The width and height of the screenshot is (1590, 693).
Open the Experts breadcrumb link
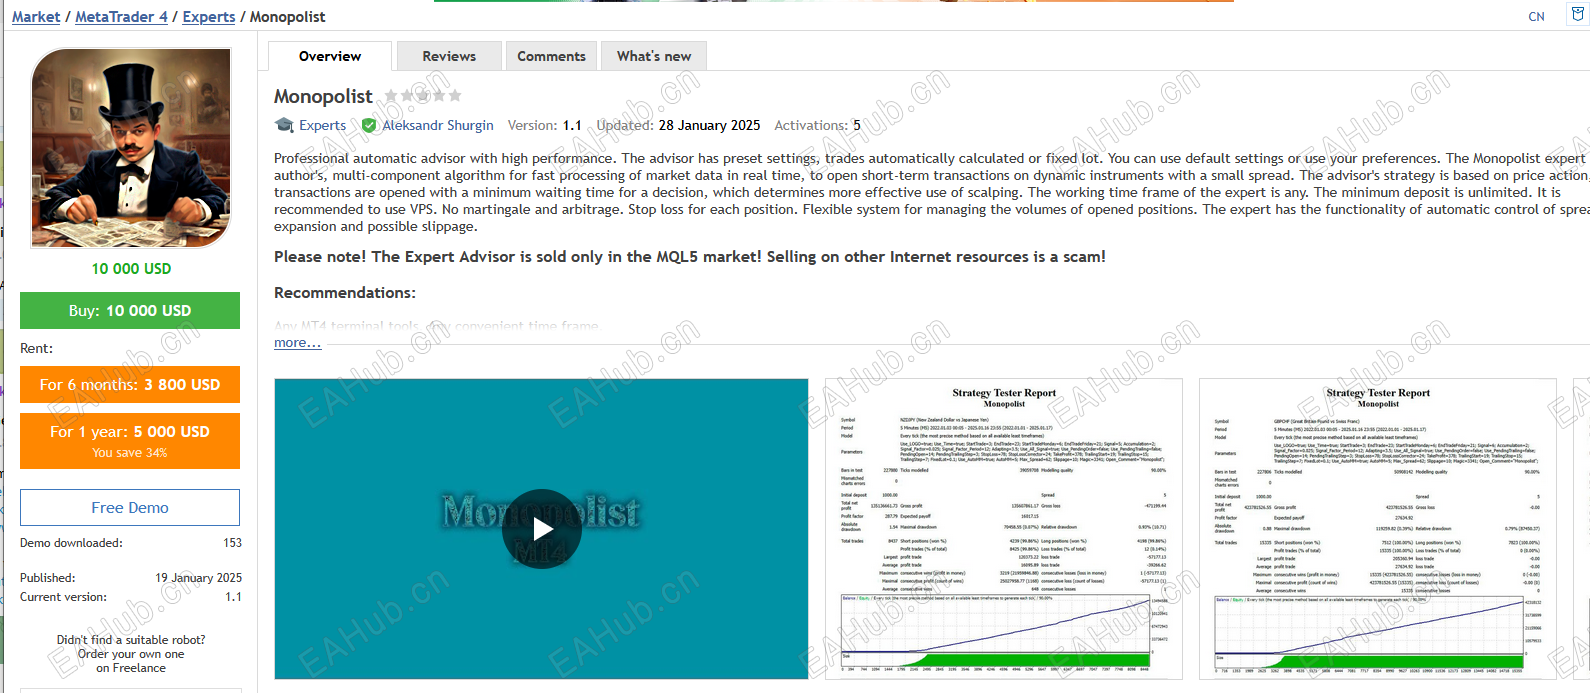(209, 17)
